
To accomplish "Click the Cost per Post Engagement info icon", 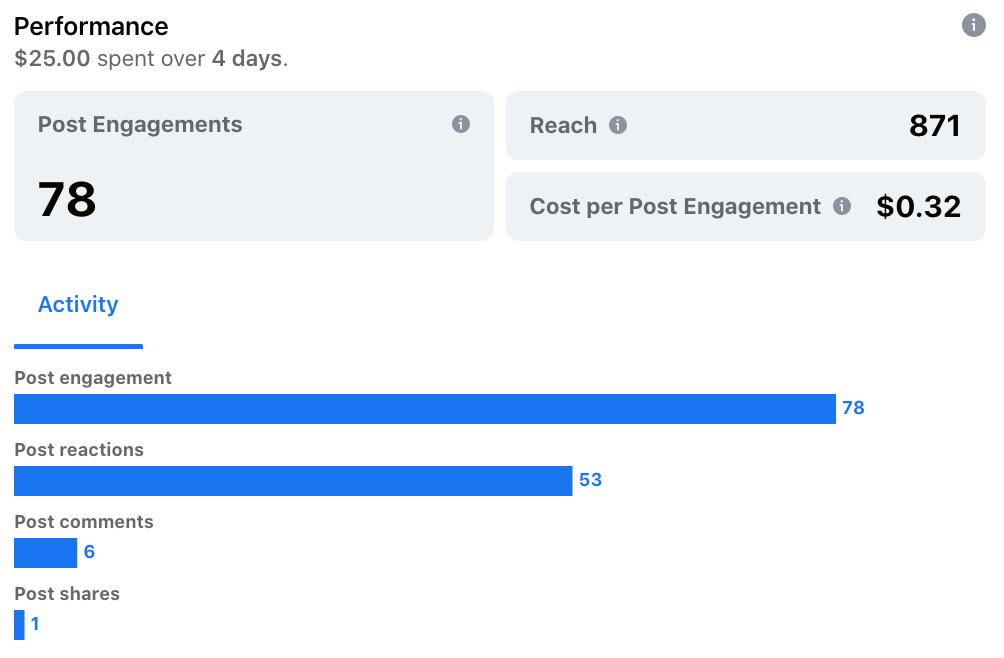I will [842, 206].
